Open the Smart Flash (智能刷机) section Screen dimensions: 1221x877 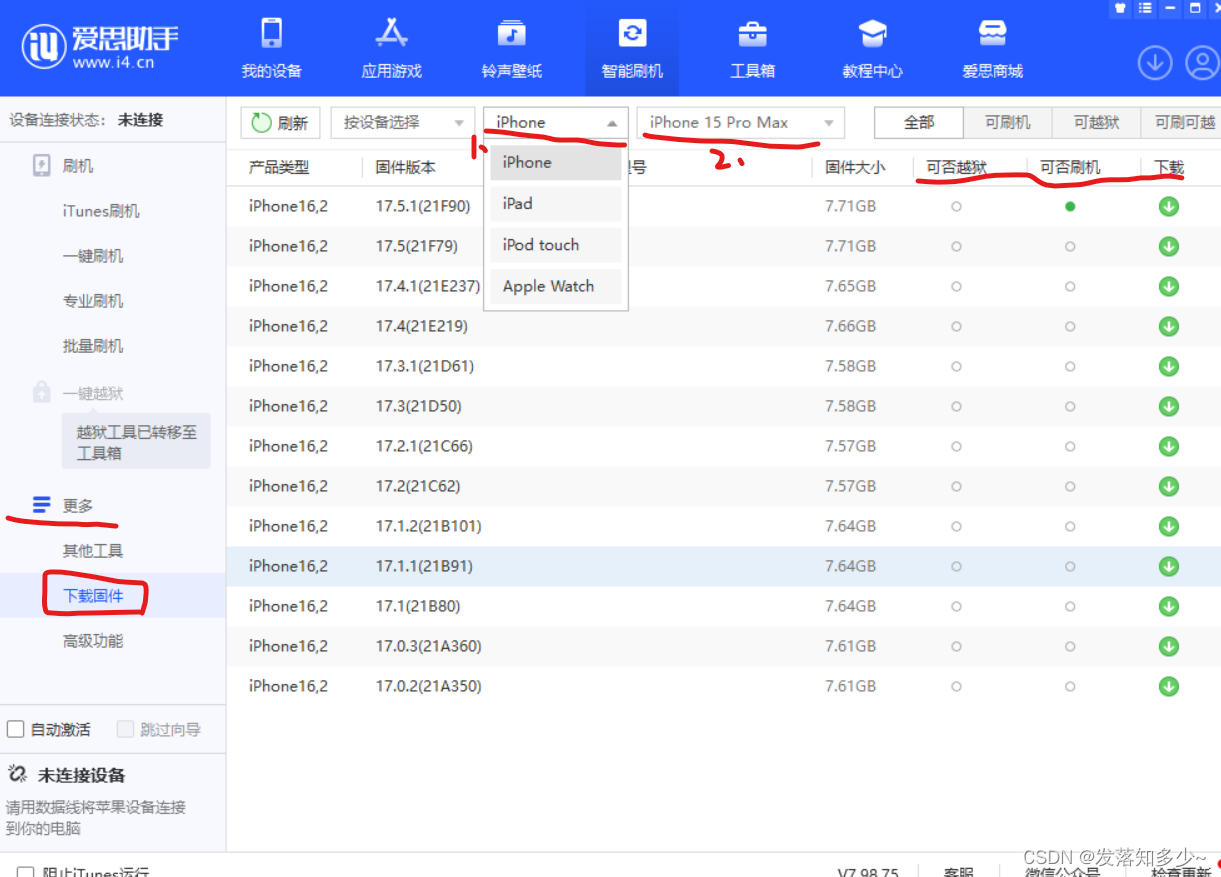tap(632, 48)
